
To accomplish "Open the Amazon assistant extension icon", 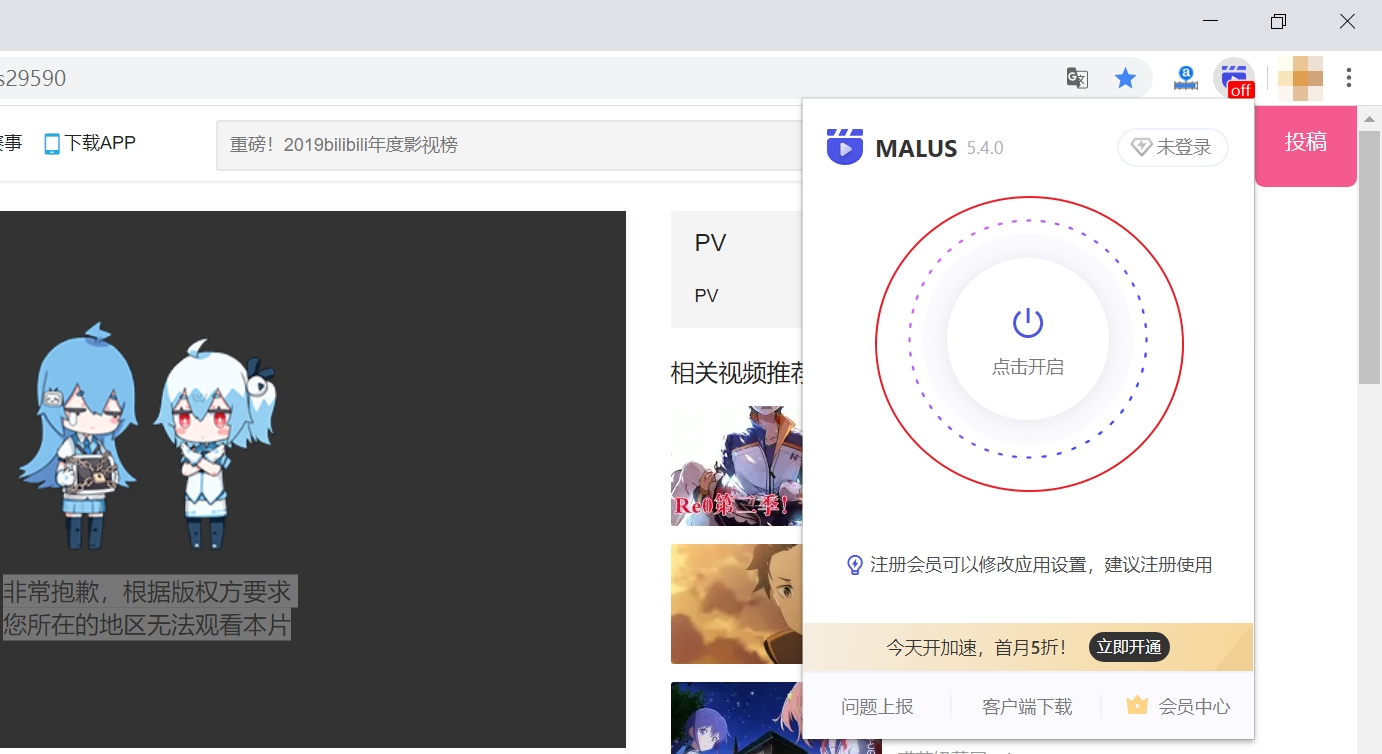I will coord(1186,78).
